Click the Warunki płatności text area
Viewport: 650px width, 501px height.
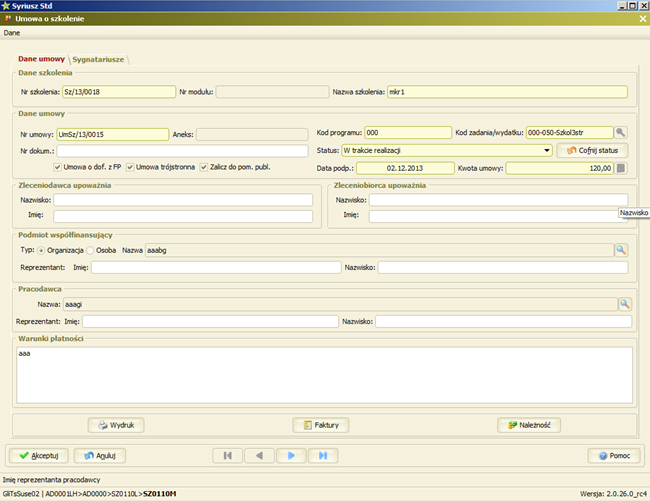[325, 375]
